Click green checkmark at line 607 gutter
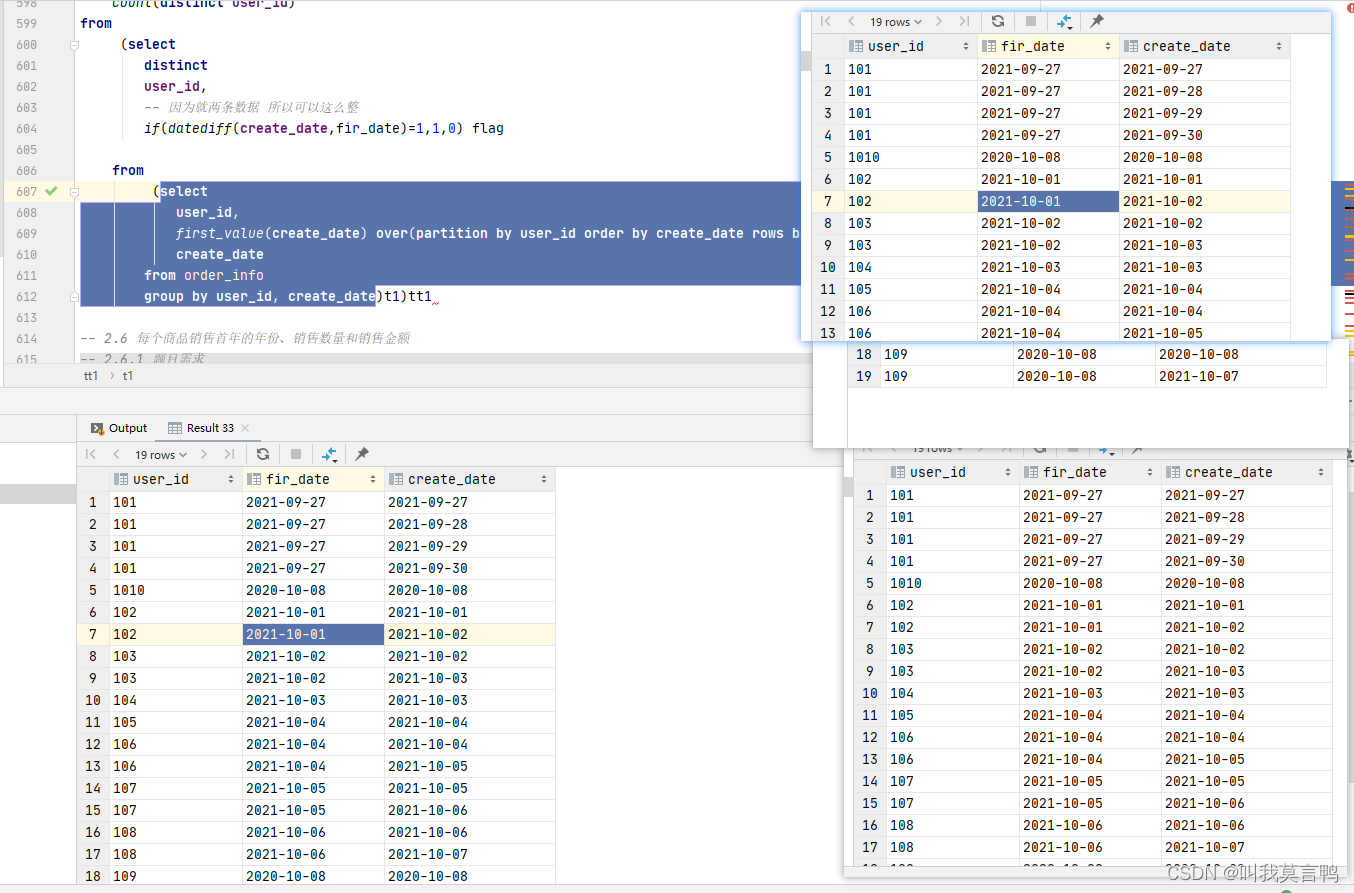This screenshot has width=1354, height=893. click(x=52, y=191)
